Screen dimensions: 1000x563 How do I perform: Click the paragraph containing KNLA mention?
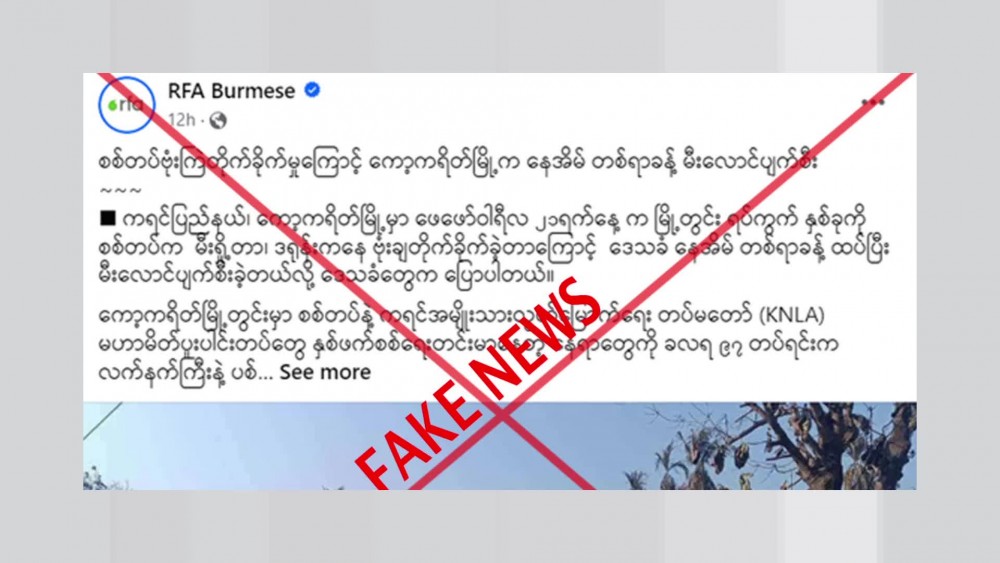click(x=468, y=345)
